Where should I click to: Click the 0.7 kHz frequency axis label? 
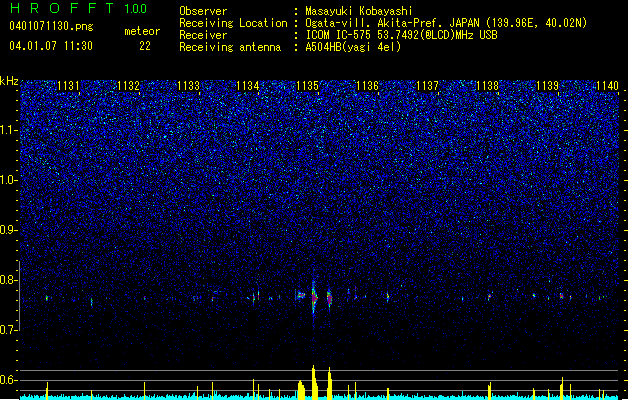click(x=8, y=330)
